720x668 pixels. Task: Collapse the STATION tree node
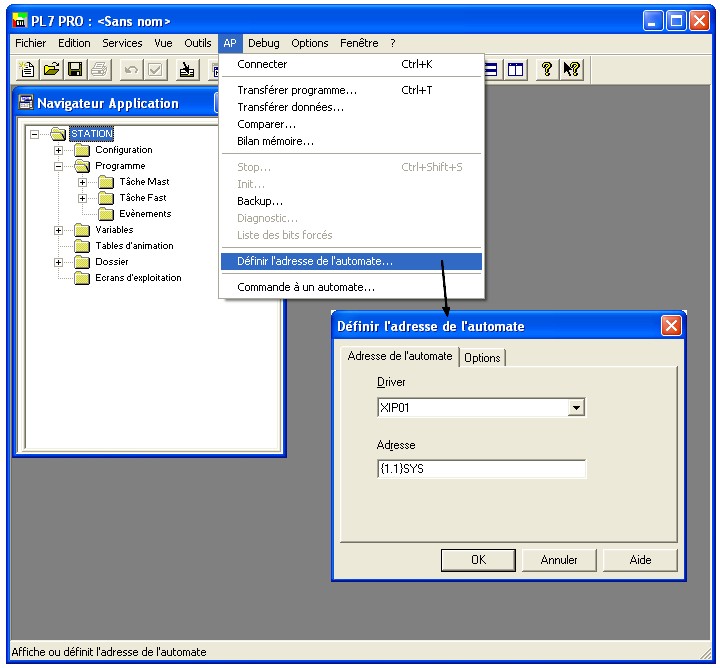click(x=34, y=134)
